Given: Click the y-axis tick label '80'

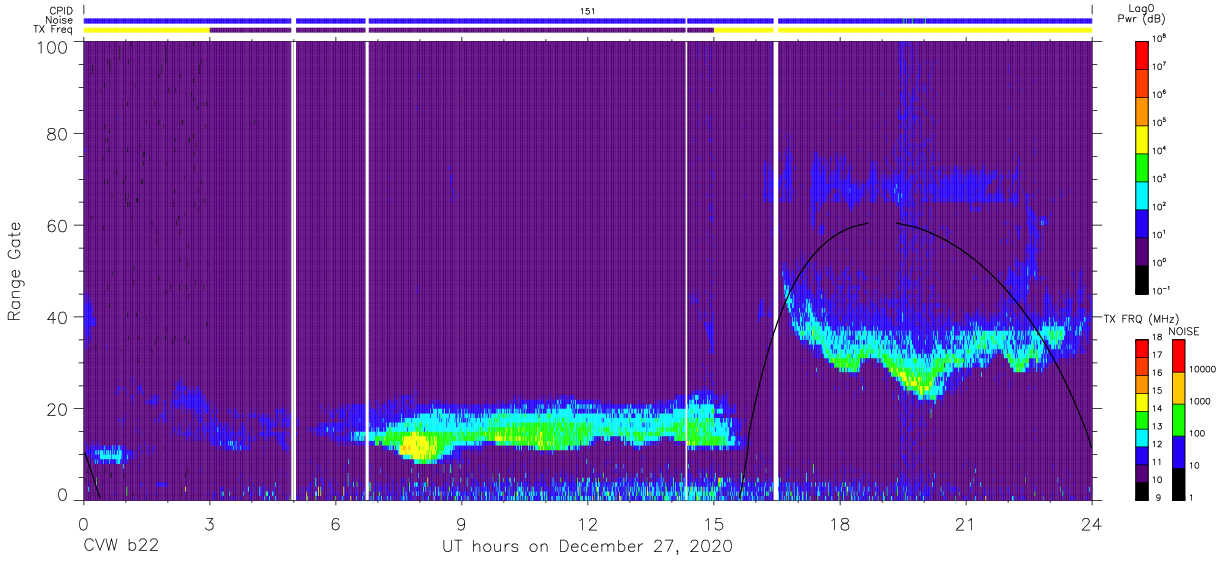Looking at the screenshot, I should 57,133.
